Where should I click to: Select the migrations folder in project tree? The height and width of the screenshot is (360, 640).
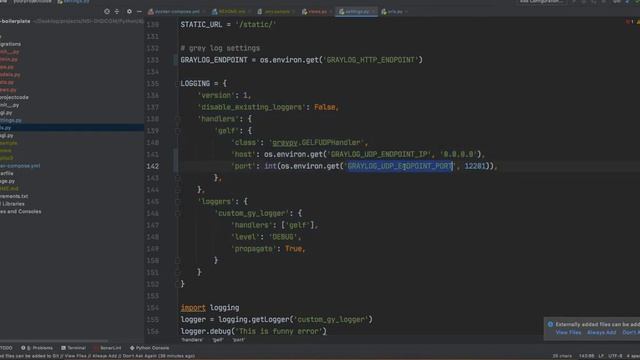coord(10,44)
